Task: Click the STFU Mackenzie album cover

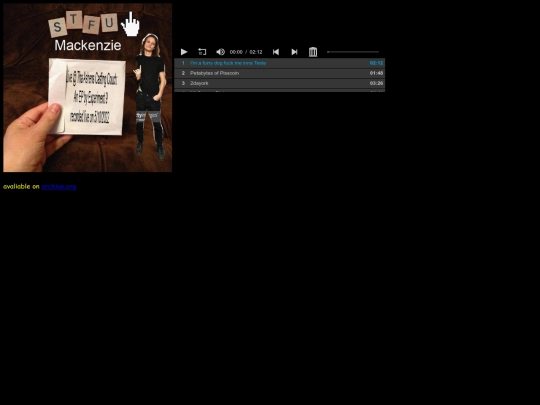Action: [x=87, y=87]
